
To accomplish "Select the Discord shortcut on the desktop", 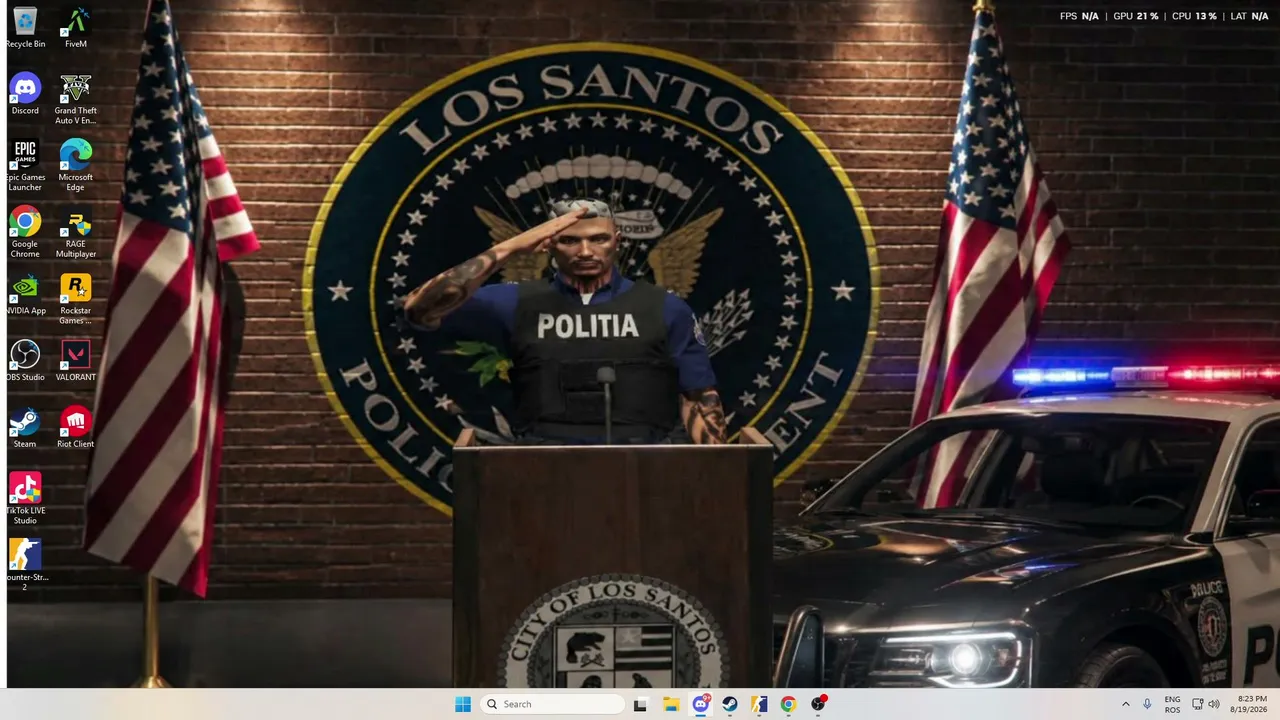I will pyautogui.click(x=25, y=94).
